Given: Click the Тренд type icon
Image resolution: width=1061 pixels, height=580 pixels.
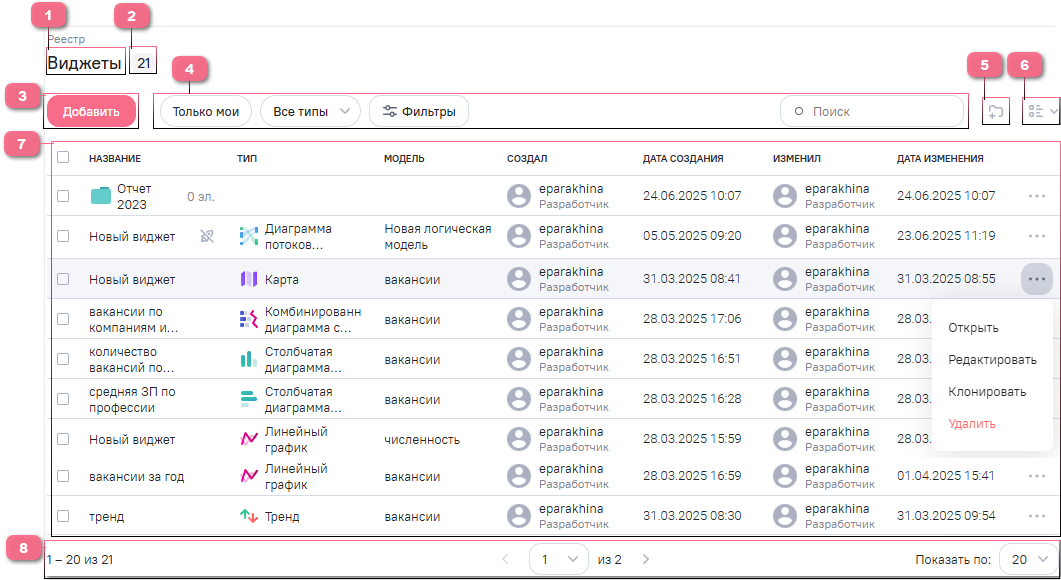Looking at the screenshot, I should coord(249,517).
